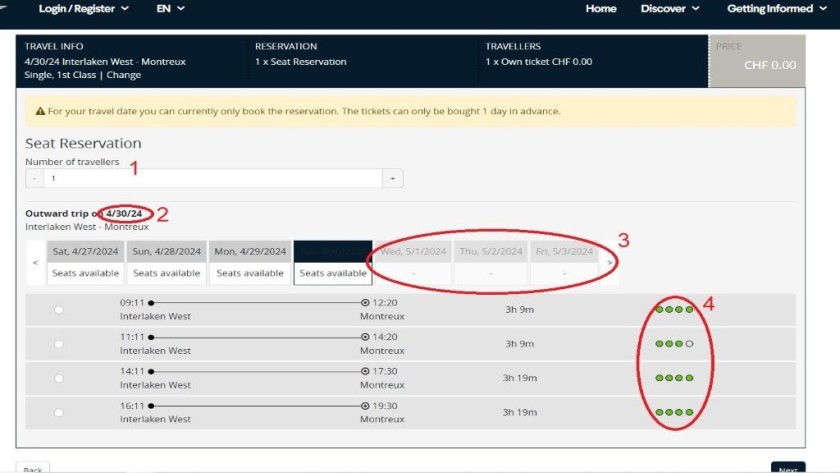
Task: Select the Sat, 4/27/2024 date tab
Action: (x=86, y=262)
